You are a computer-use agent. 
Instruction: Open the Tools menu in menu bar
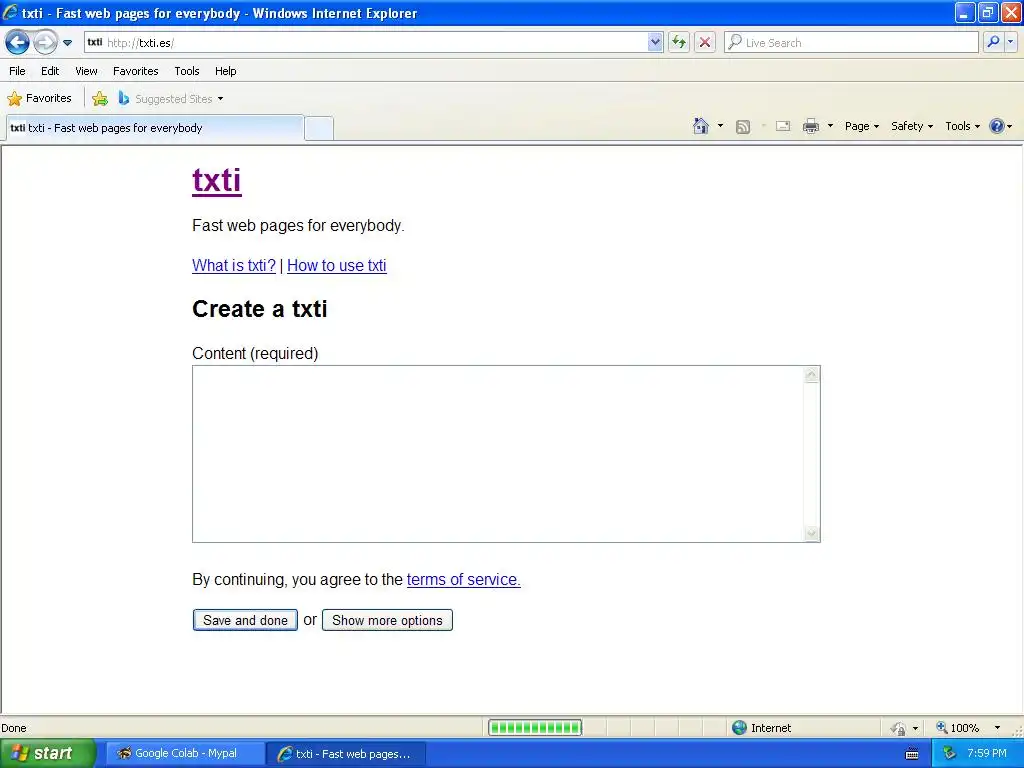click(x=187, y=71)
